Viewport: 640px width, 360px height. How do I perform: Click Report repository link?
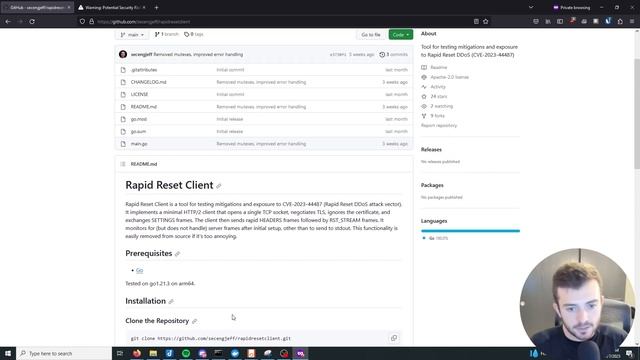pyautogui.click(x=439, y=126)
